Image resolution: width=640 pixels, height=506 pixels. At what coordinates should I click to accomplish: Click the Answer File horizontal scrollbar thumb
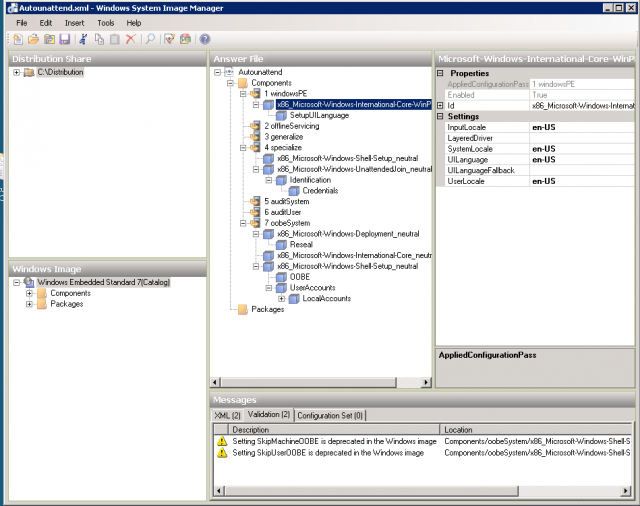point(308,382)
